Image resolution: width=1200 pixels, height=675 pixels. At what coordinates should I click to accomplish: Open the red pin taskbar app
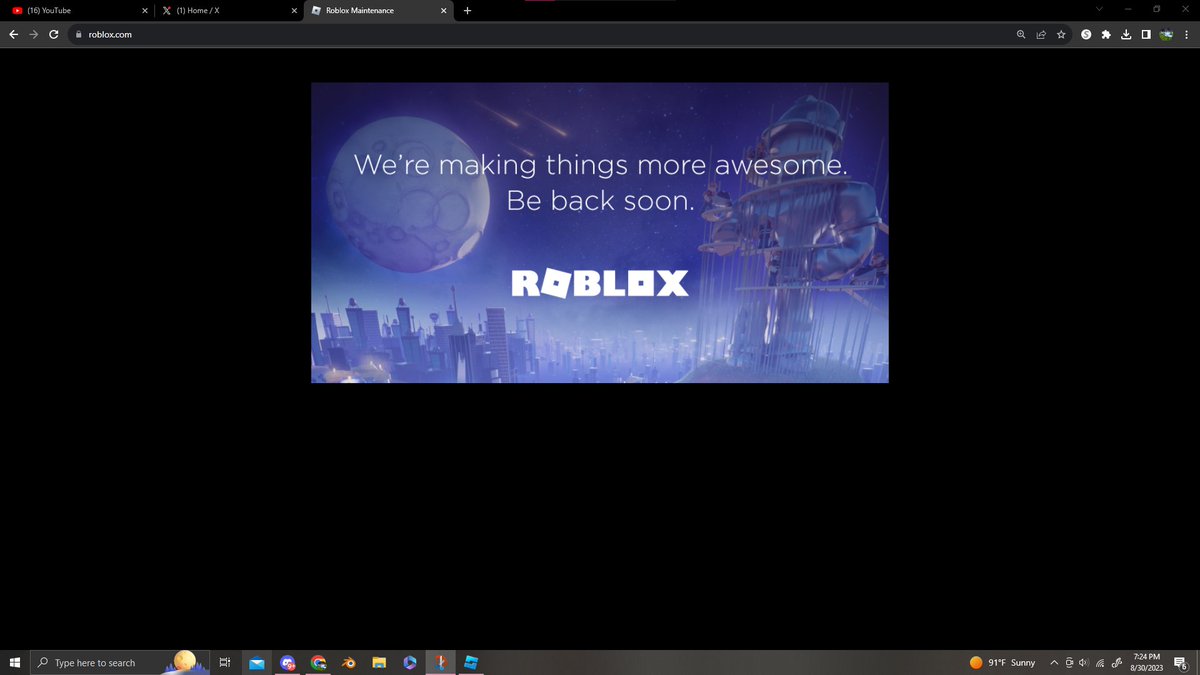coord(439,662)
